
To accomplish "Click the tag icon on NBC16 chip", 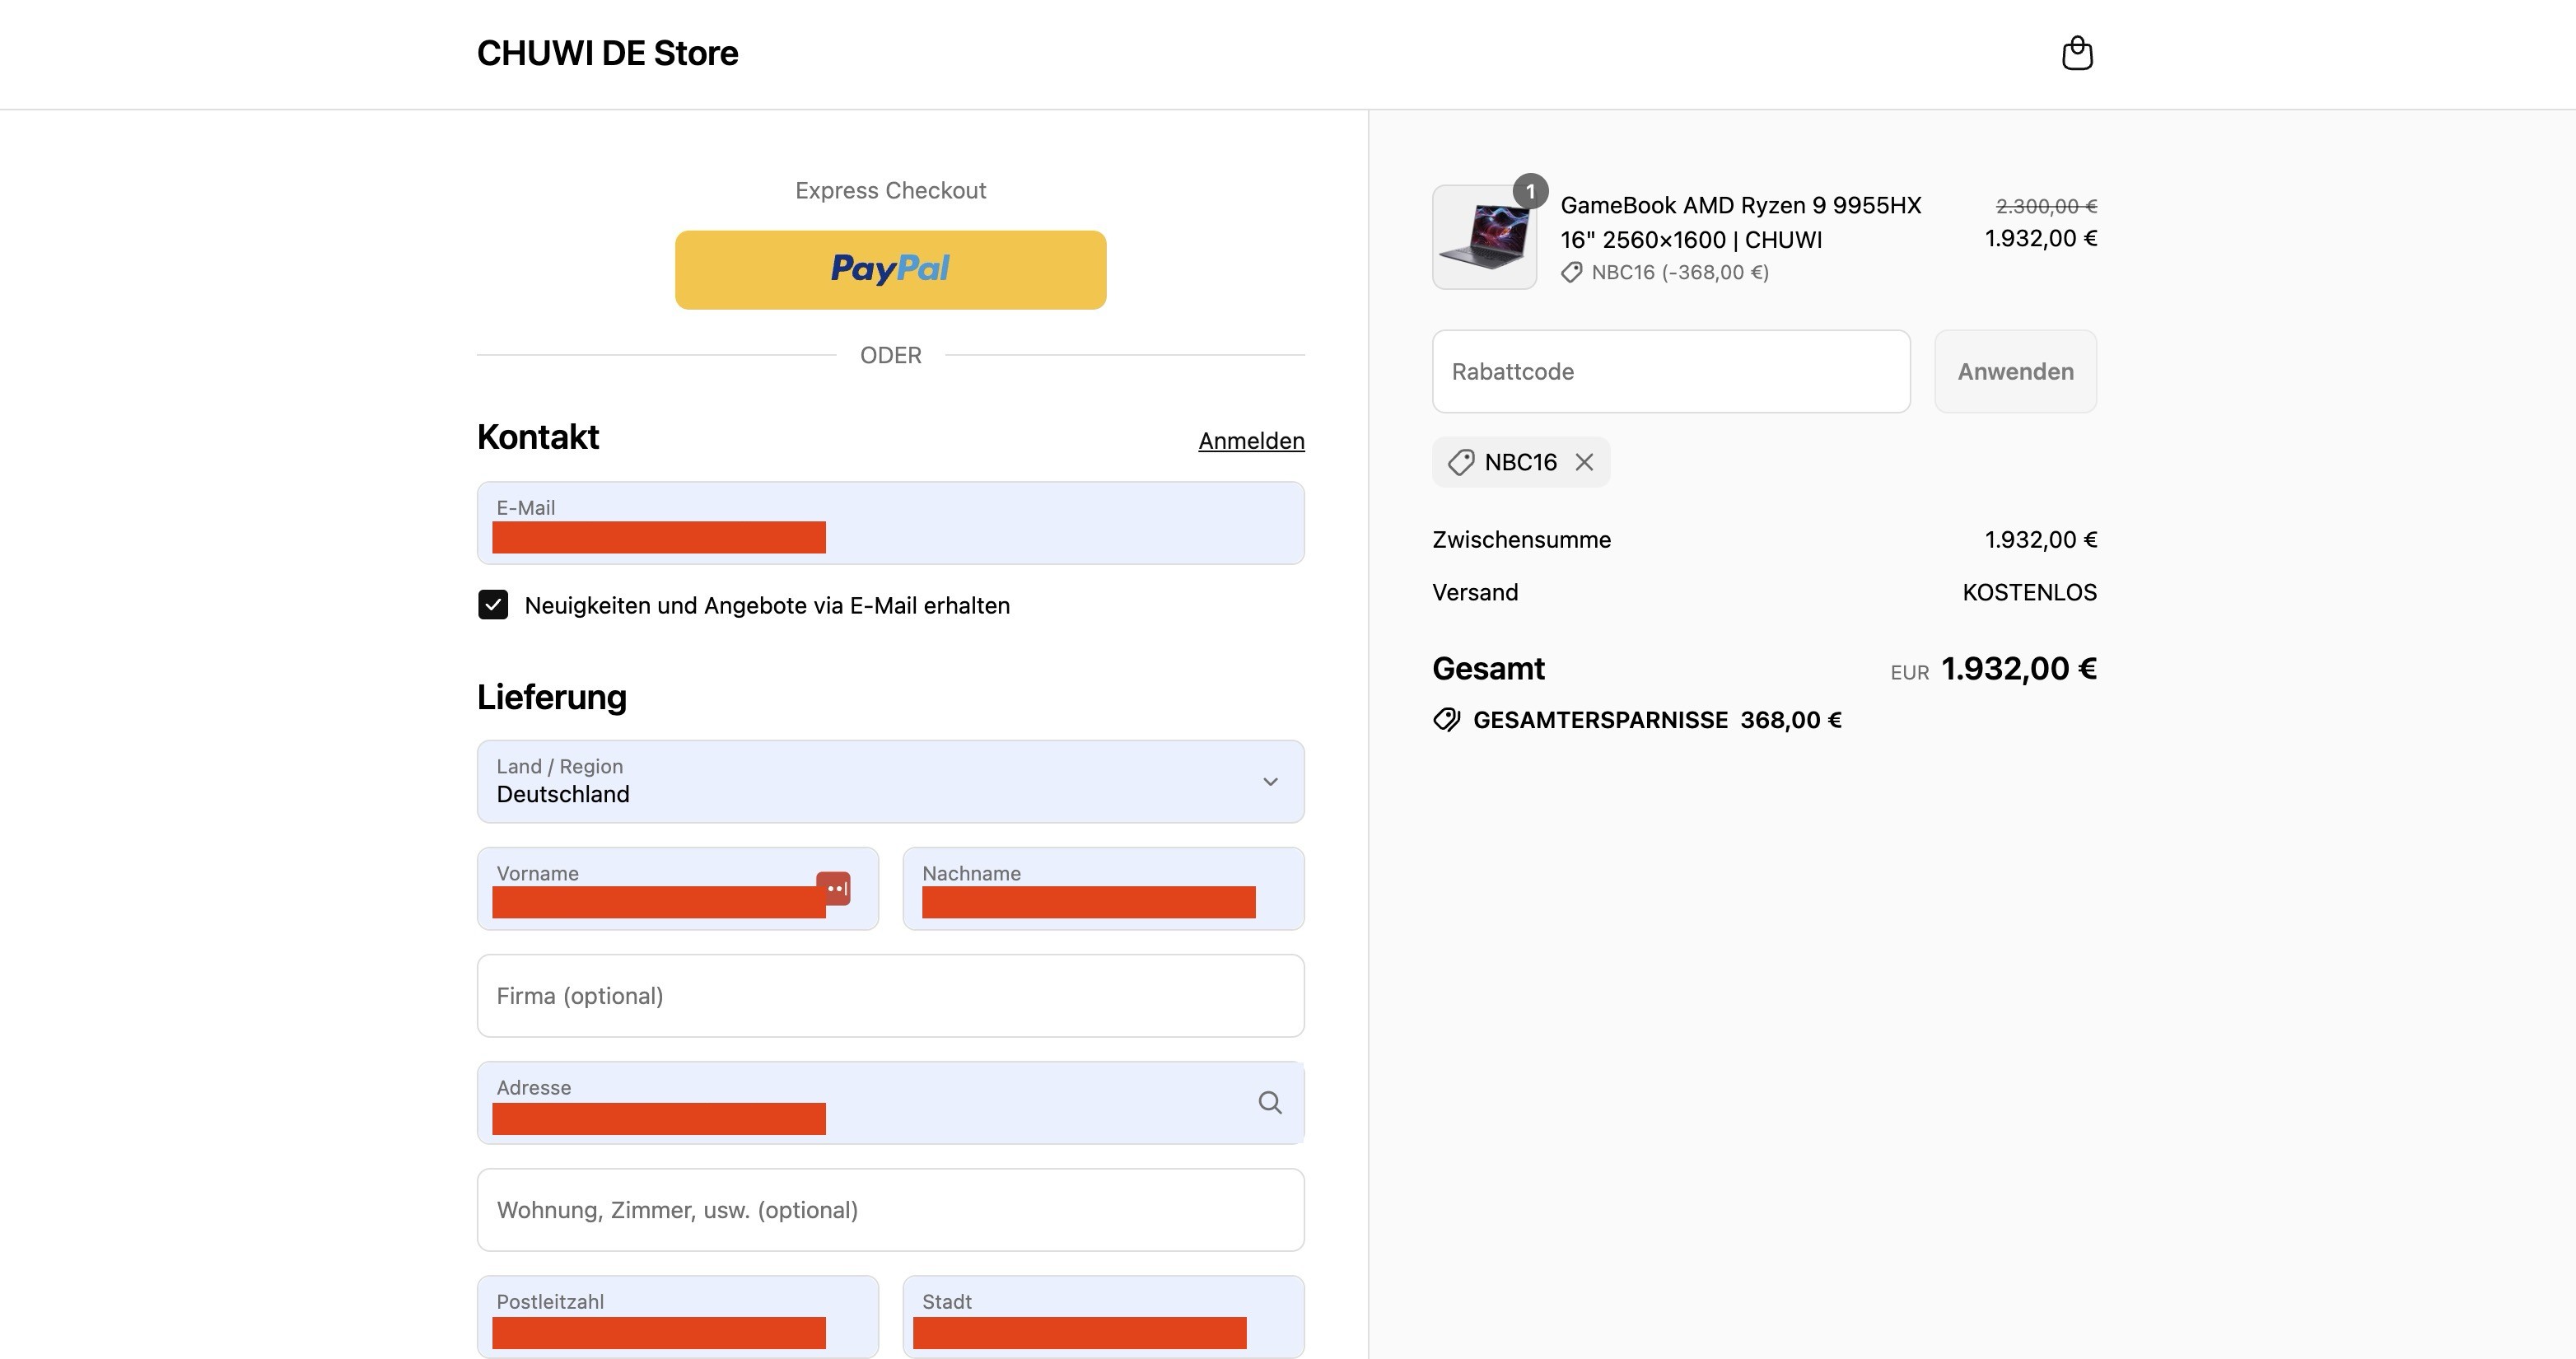I will tap(1461, 462).
